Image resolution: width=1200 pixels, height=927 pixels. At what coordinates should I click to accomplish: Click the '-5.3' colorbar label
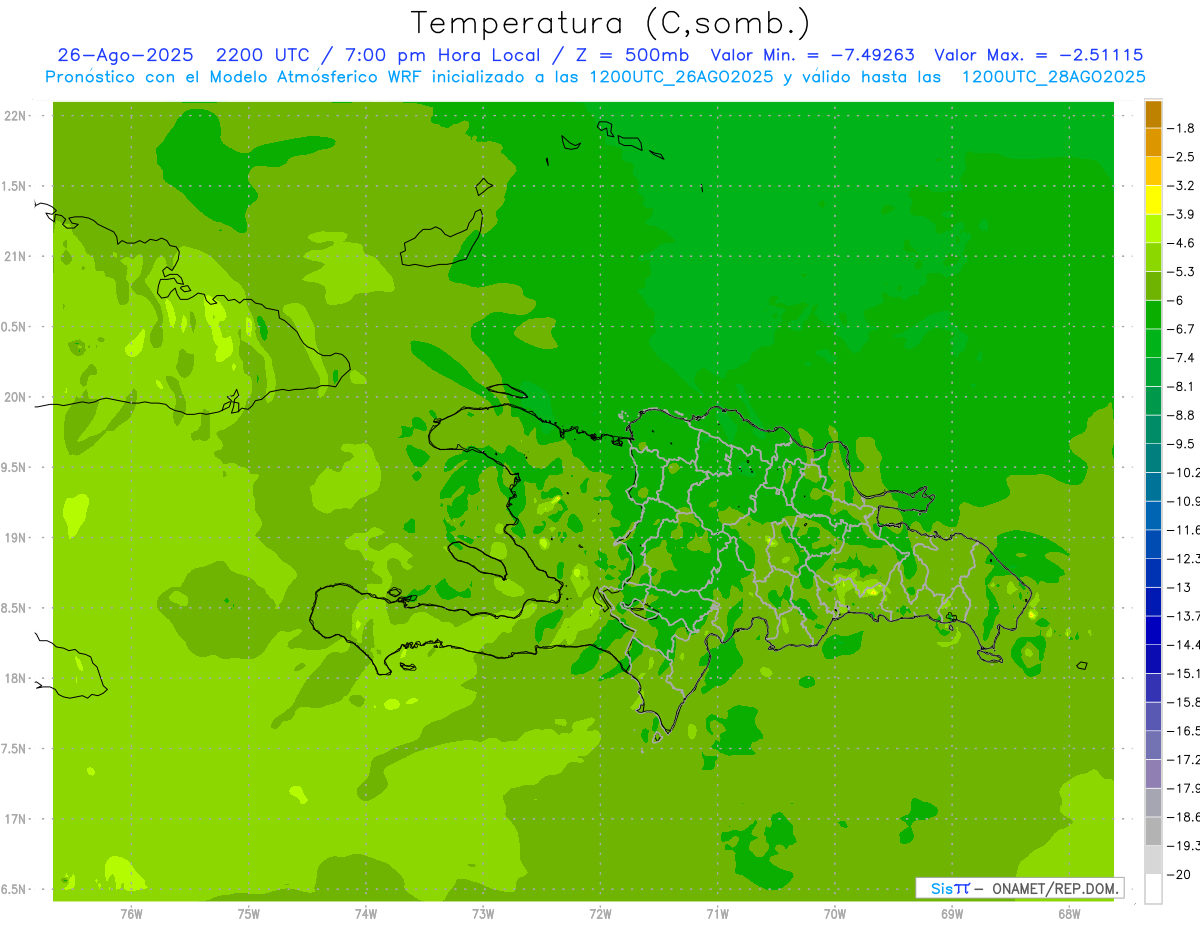[x=1181, y=271]
